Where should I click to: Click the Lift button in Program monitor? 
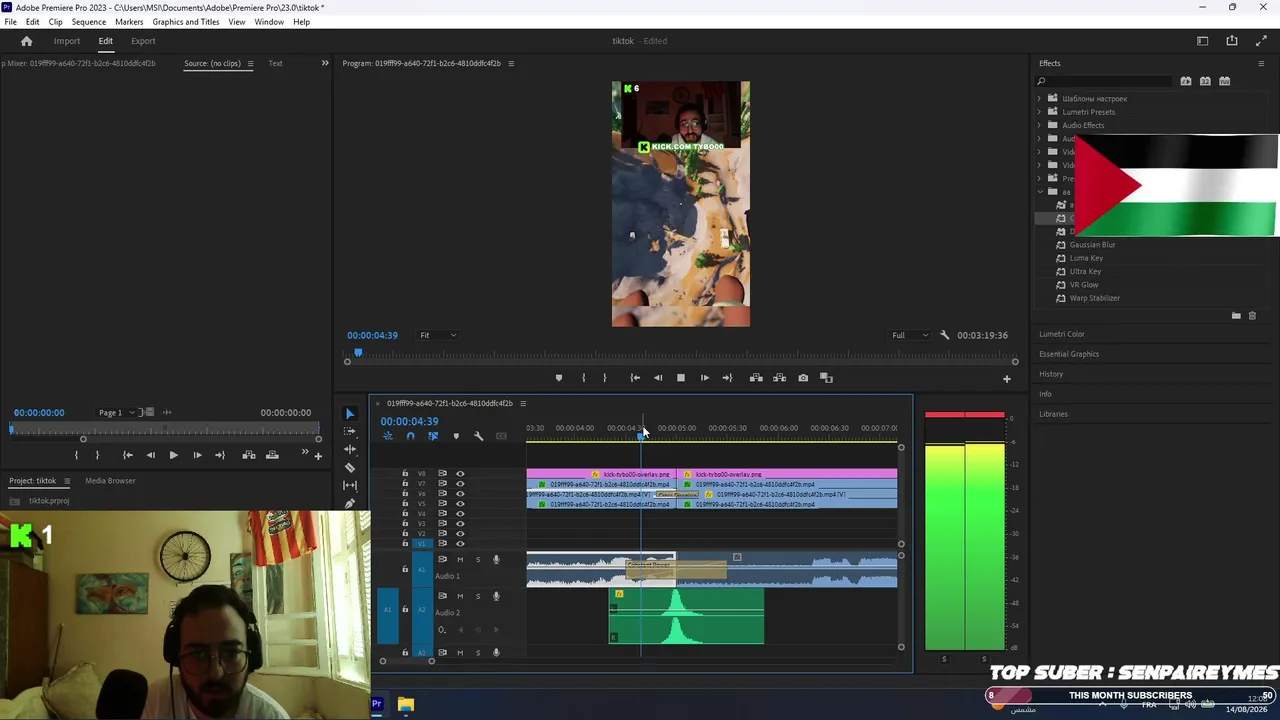[756, 378]
